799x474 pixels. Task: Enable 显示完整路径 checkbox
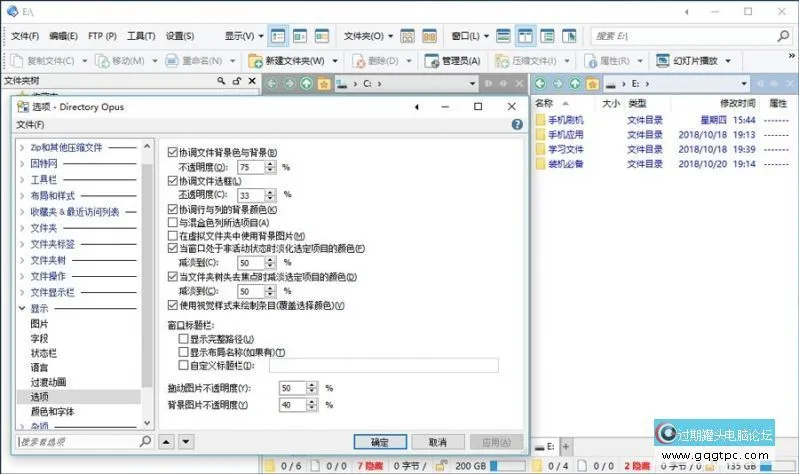pyautogui.click(x=183, y=340)
